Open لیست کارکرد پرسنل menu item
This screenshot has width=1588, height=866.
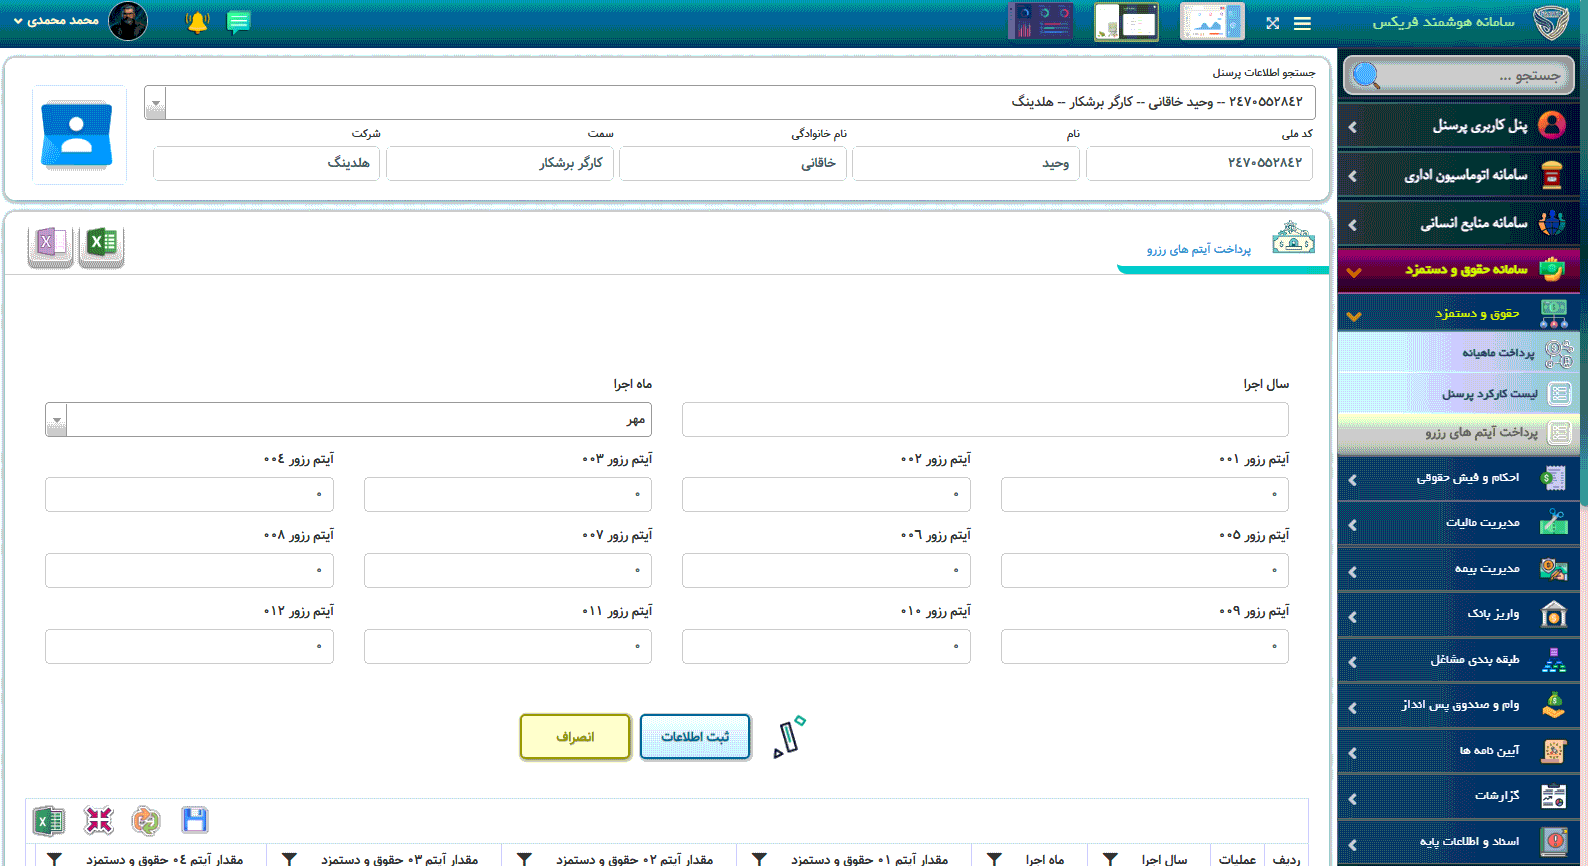pyautogui.click(x=1458, y=393)
